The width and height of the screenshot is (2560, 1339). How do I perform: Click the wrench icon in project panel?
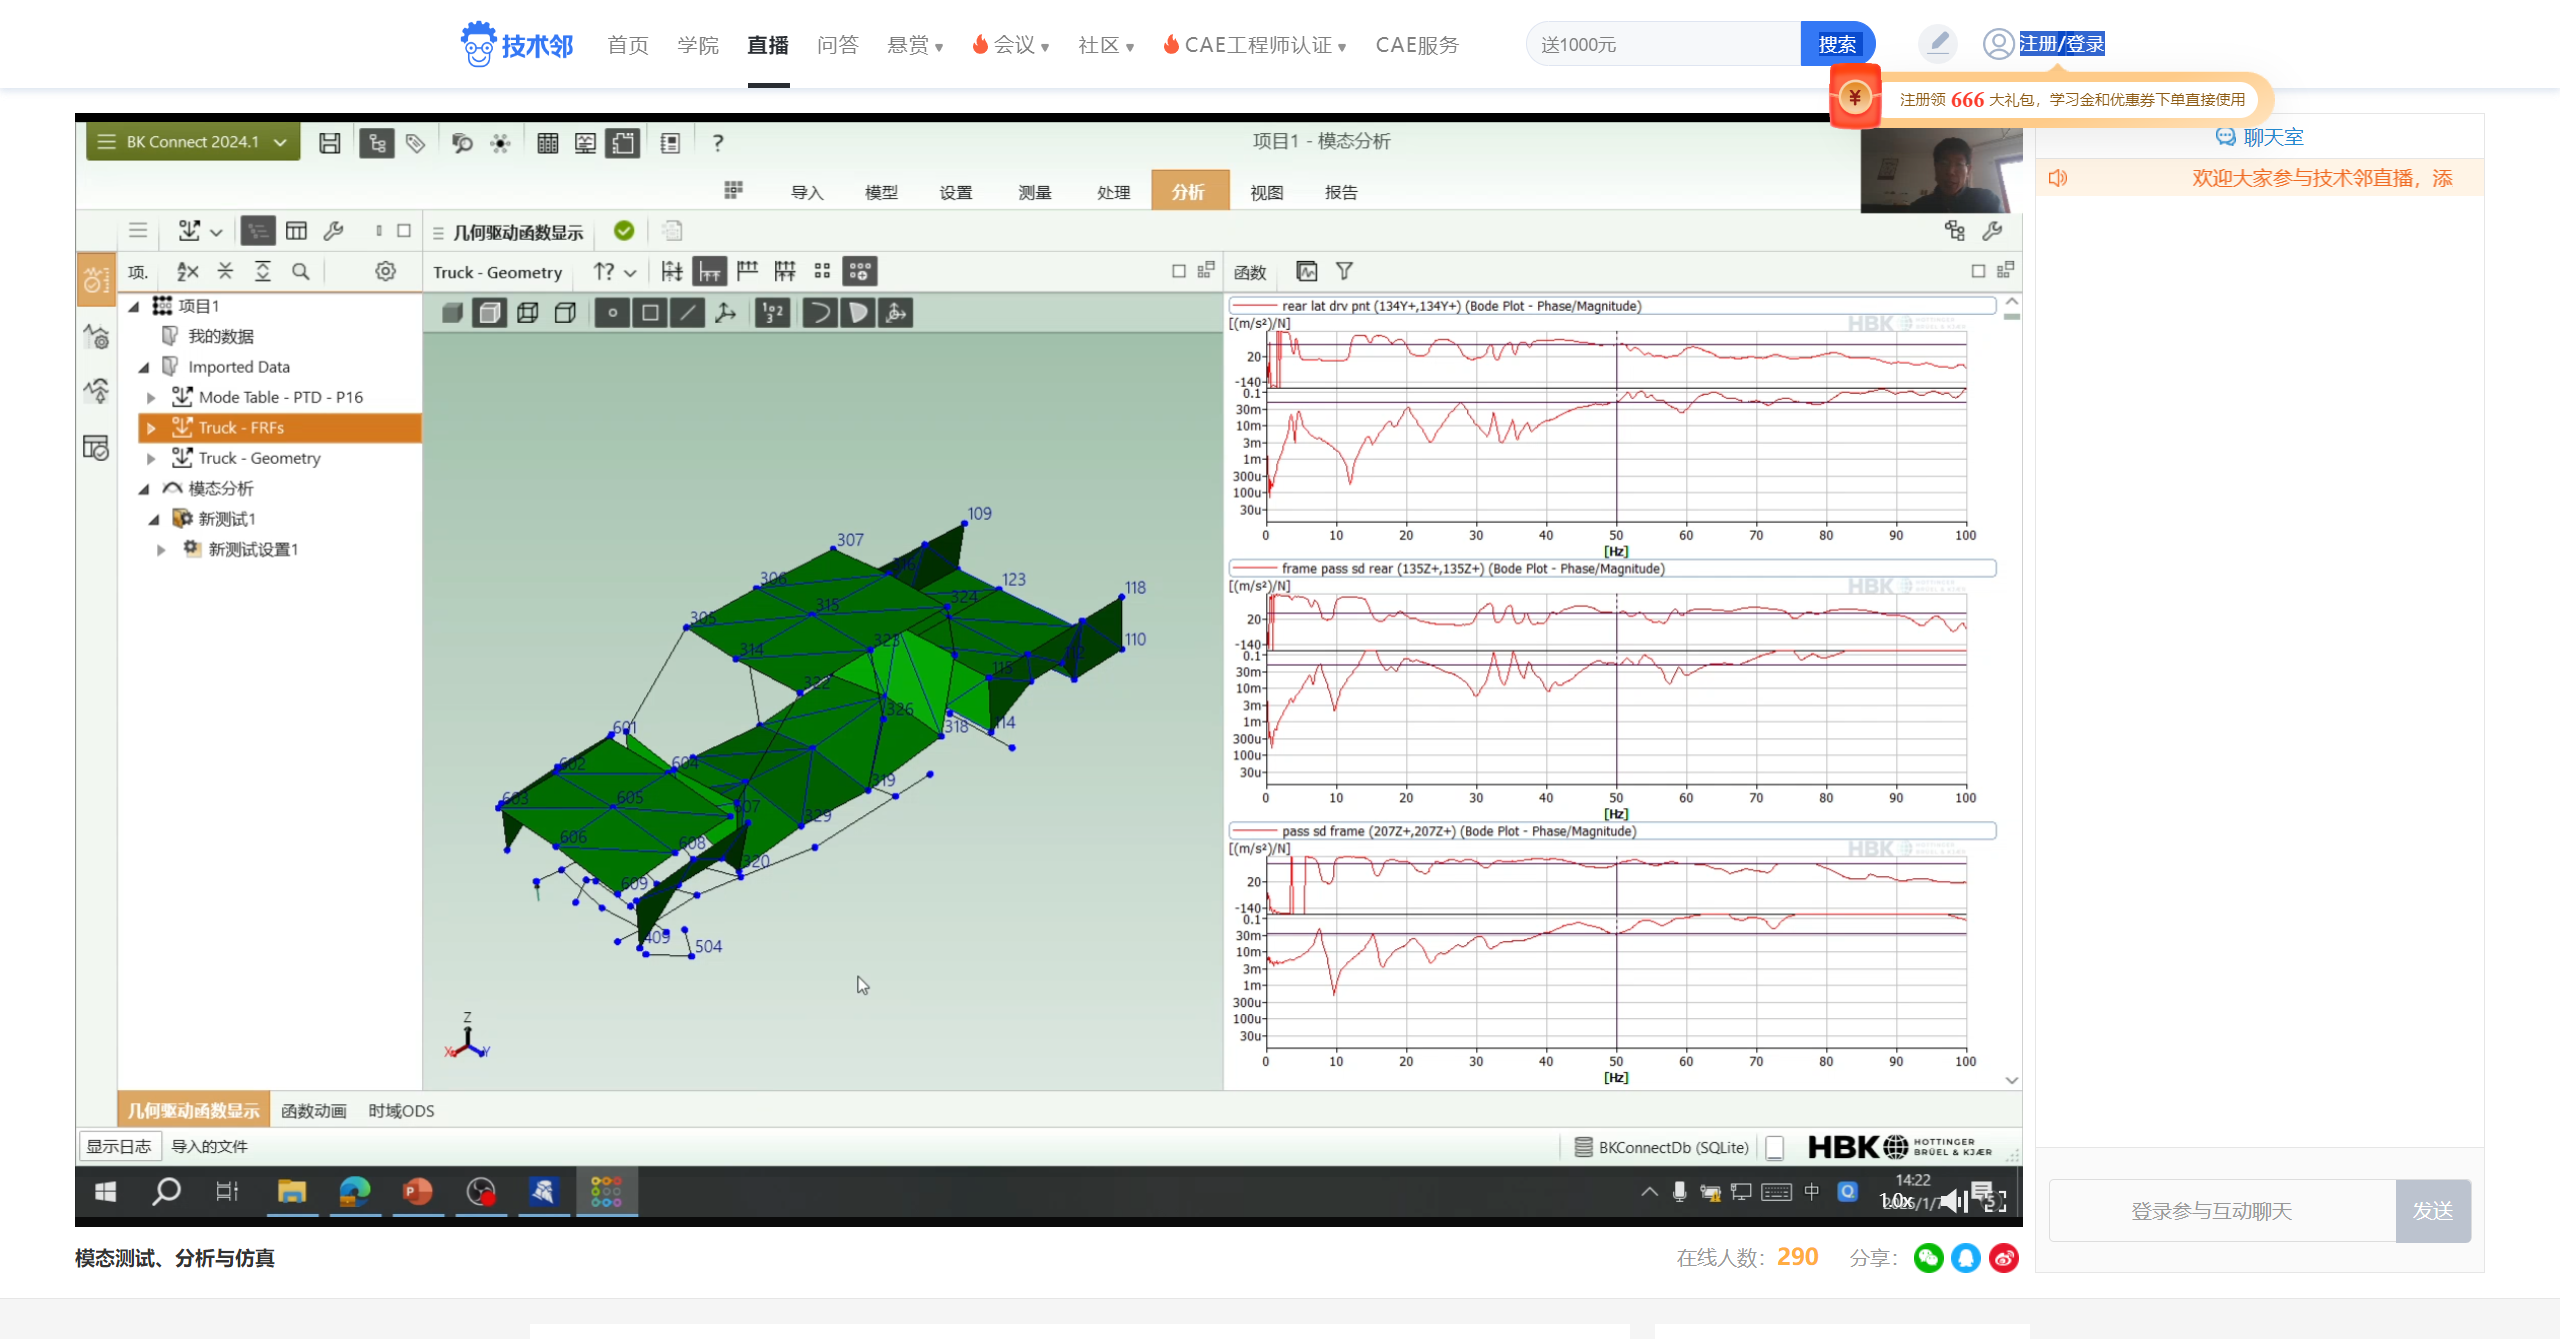pyautogui.click(x=333, y=231)
